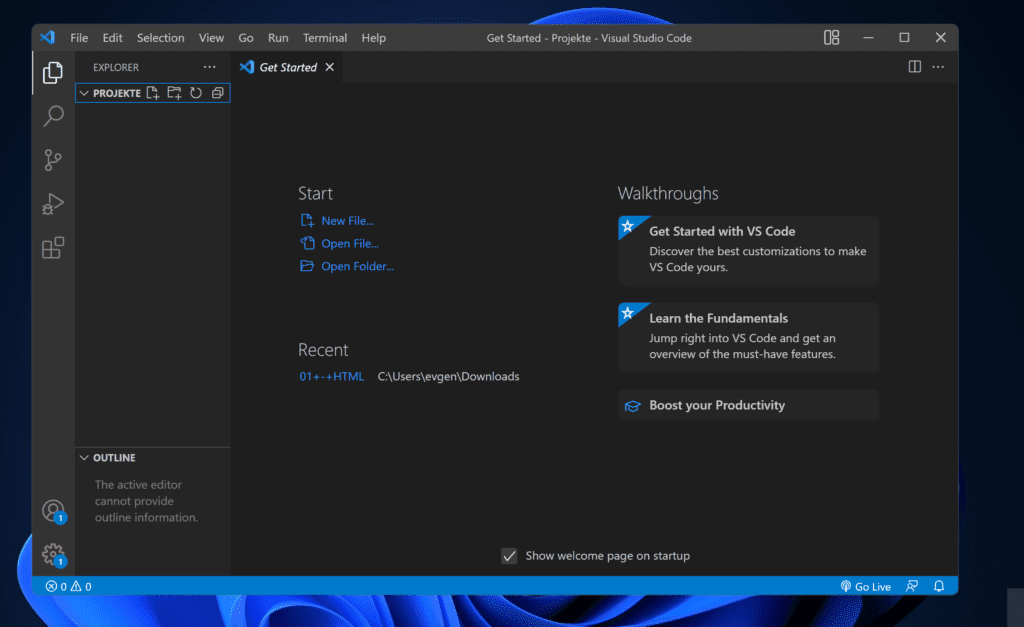Open the Manage gear settings icon
Screen dimensions: 1024x627
click(53, 554)
